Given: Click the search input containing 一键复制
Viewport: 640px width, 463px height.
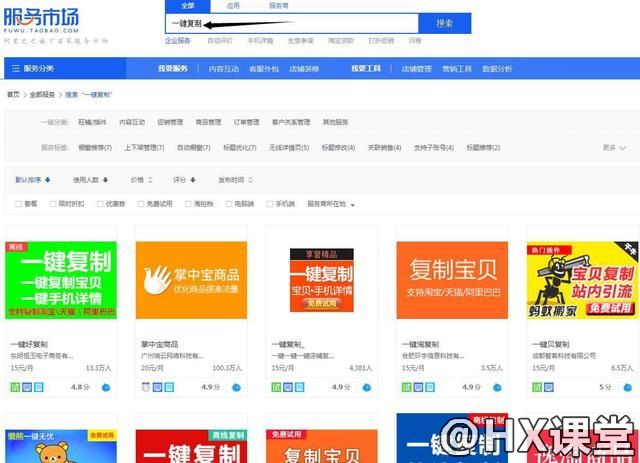Looking at the screenshot, I should pyautogui.click(x=292, y=23).
